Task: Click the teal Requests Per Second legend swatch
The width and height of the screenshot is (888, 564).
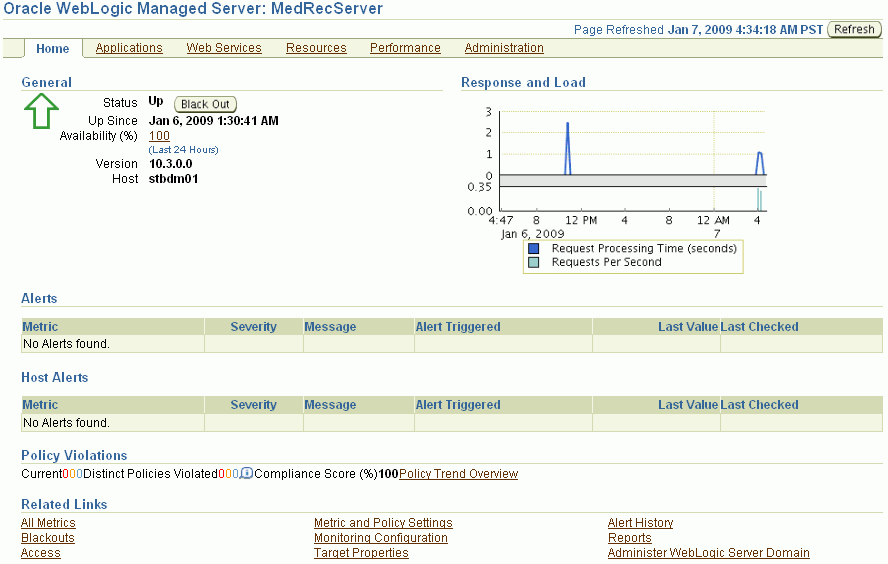Action: pyautogui.click(x=533, y=262)
